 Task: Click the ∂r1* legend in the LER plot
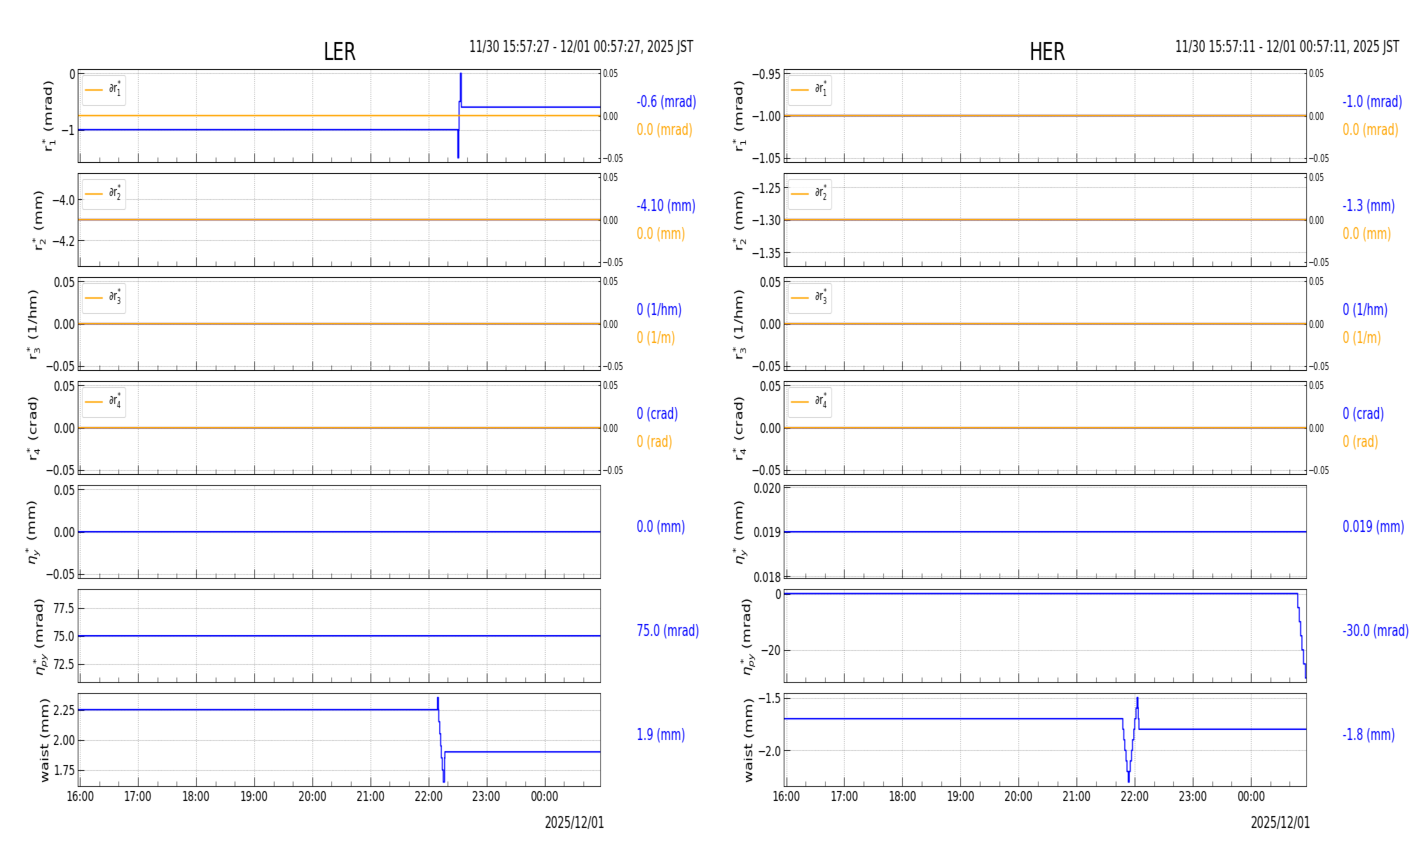coord(104,90)
